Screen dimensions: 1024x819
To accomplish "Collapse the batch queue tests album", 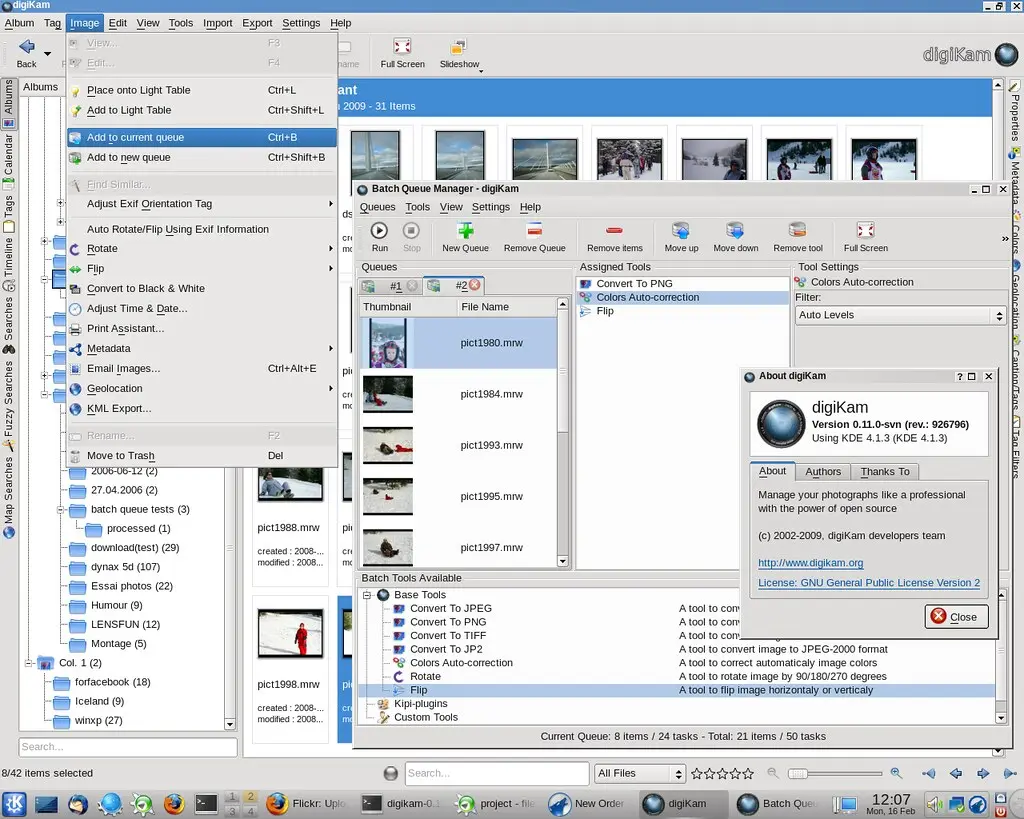I will (60, 509).
